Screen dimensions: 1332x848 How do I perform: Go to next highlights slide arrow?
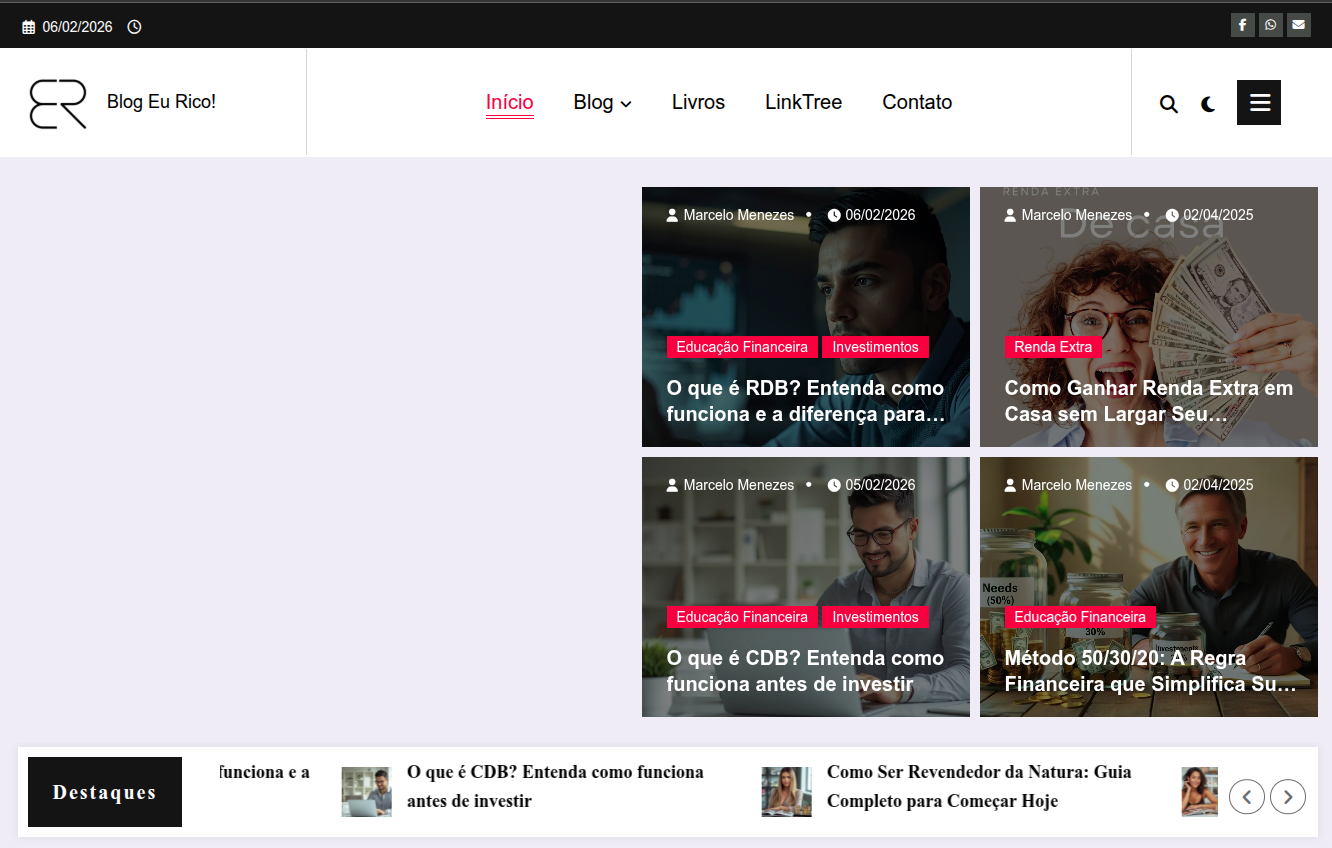coord(1287,796)
